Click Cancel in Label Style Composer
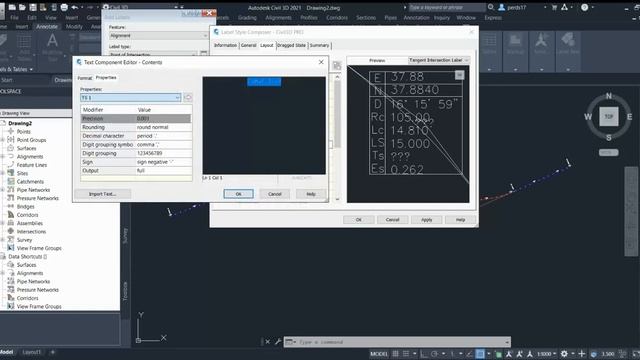 [393, 220]
